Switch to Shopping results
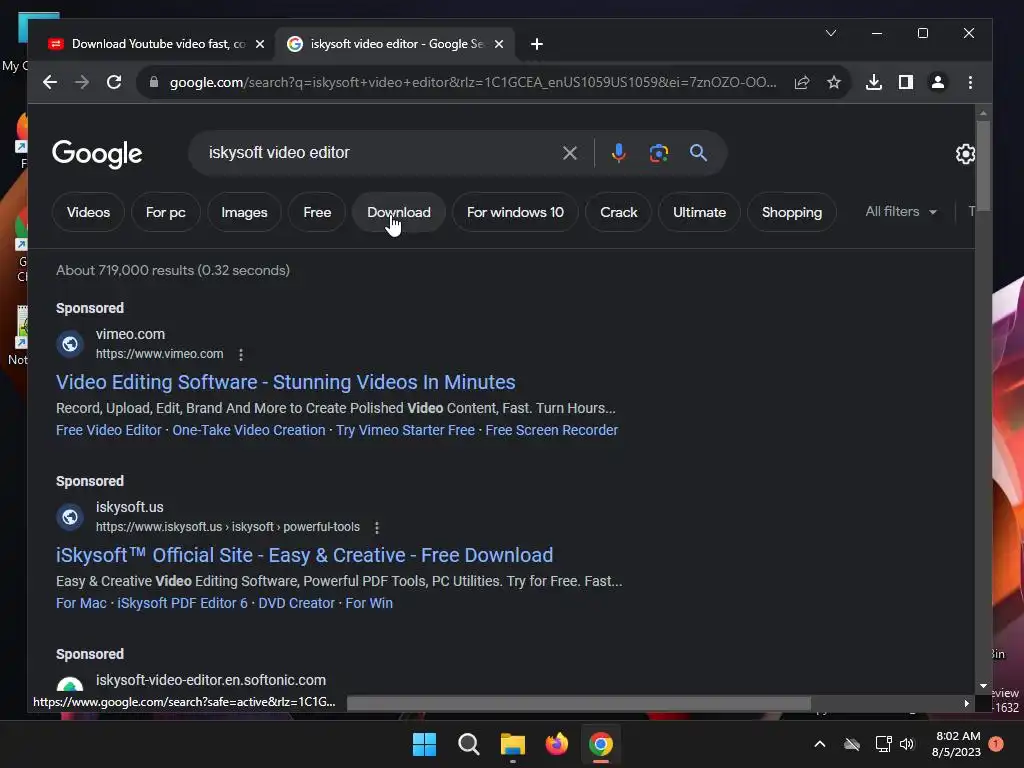This screenshot has width=1024, height=768. 792,212
